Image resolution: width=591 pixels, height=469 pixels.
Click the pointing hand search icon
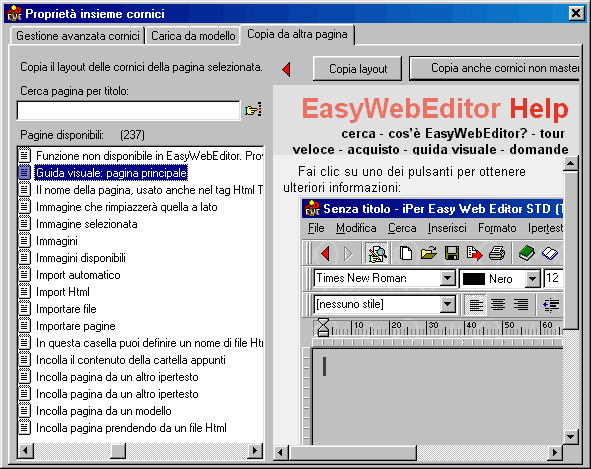click(x=253, y=110)
